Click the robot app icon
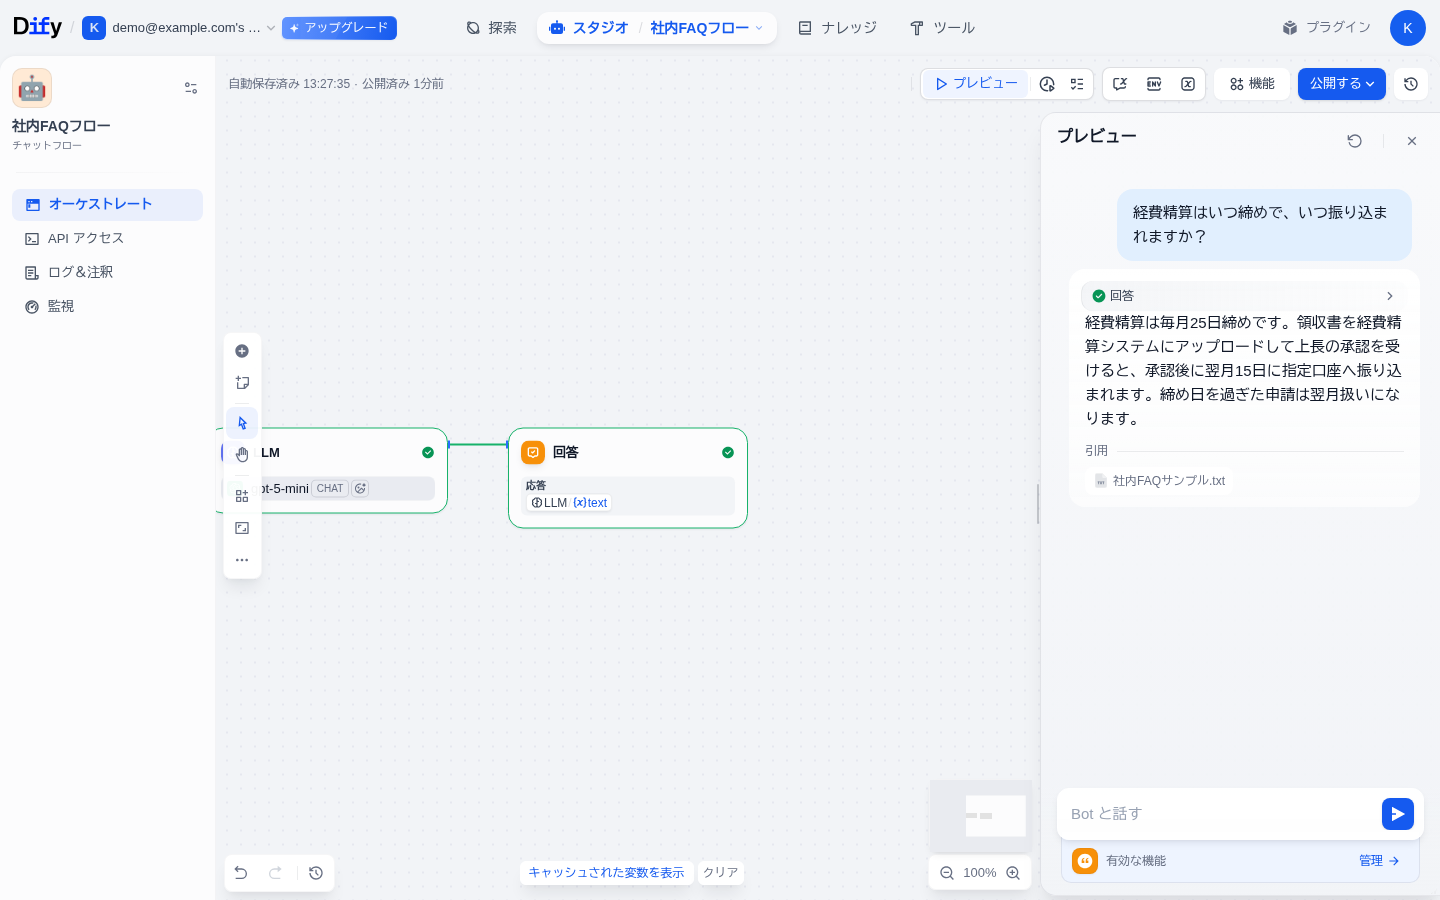The width and height of the screenshot is (1440, 900). [32, 88]
